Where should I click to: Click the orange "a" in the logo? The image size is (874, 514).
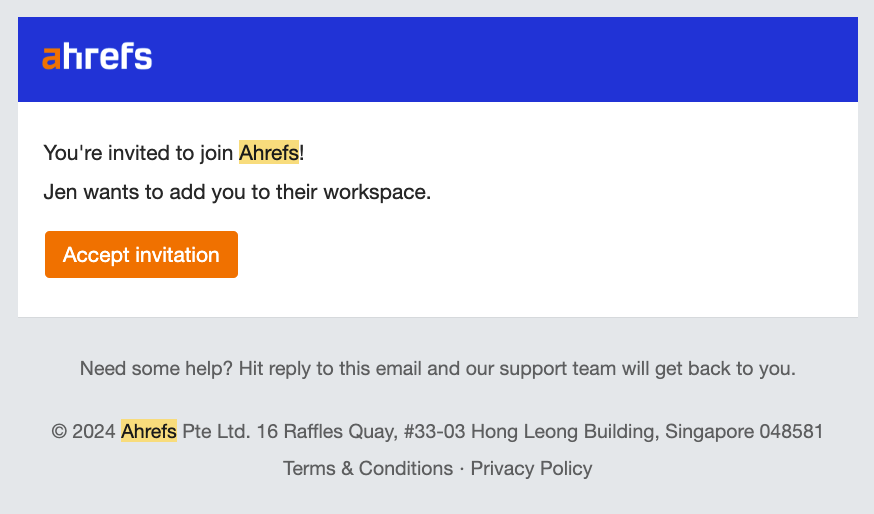(51, 59)
